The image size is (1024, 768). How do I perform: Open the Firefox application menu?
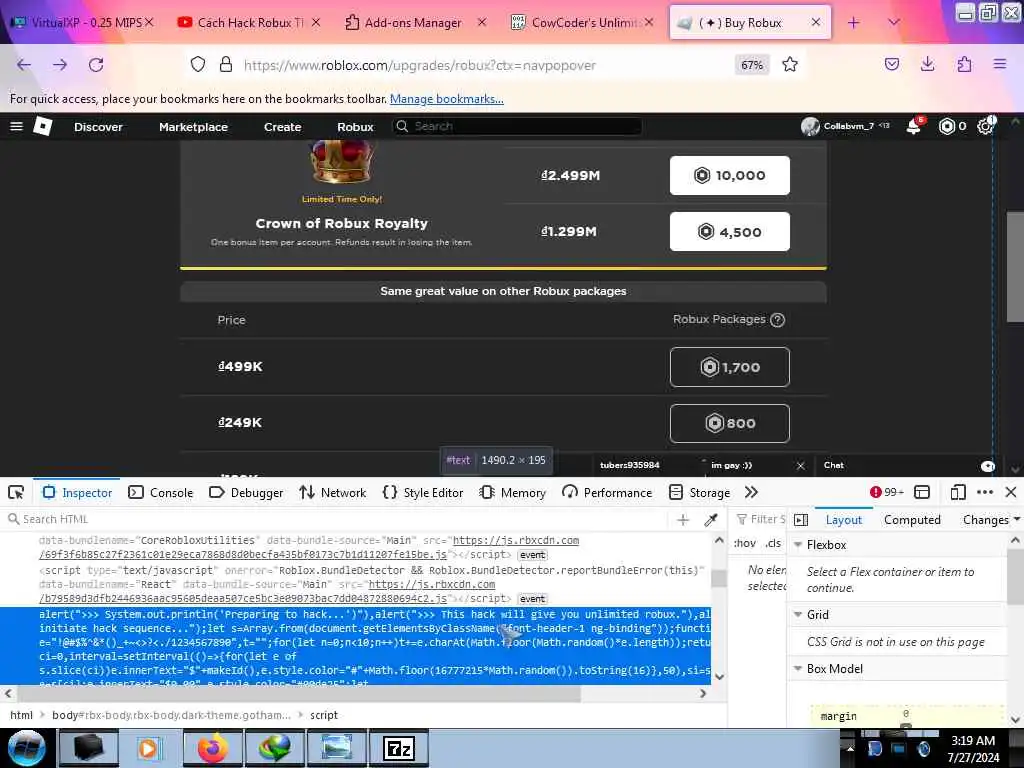coord(1000,64)
